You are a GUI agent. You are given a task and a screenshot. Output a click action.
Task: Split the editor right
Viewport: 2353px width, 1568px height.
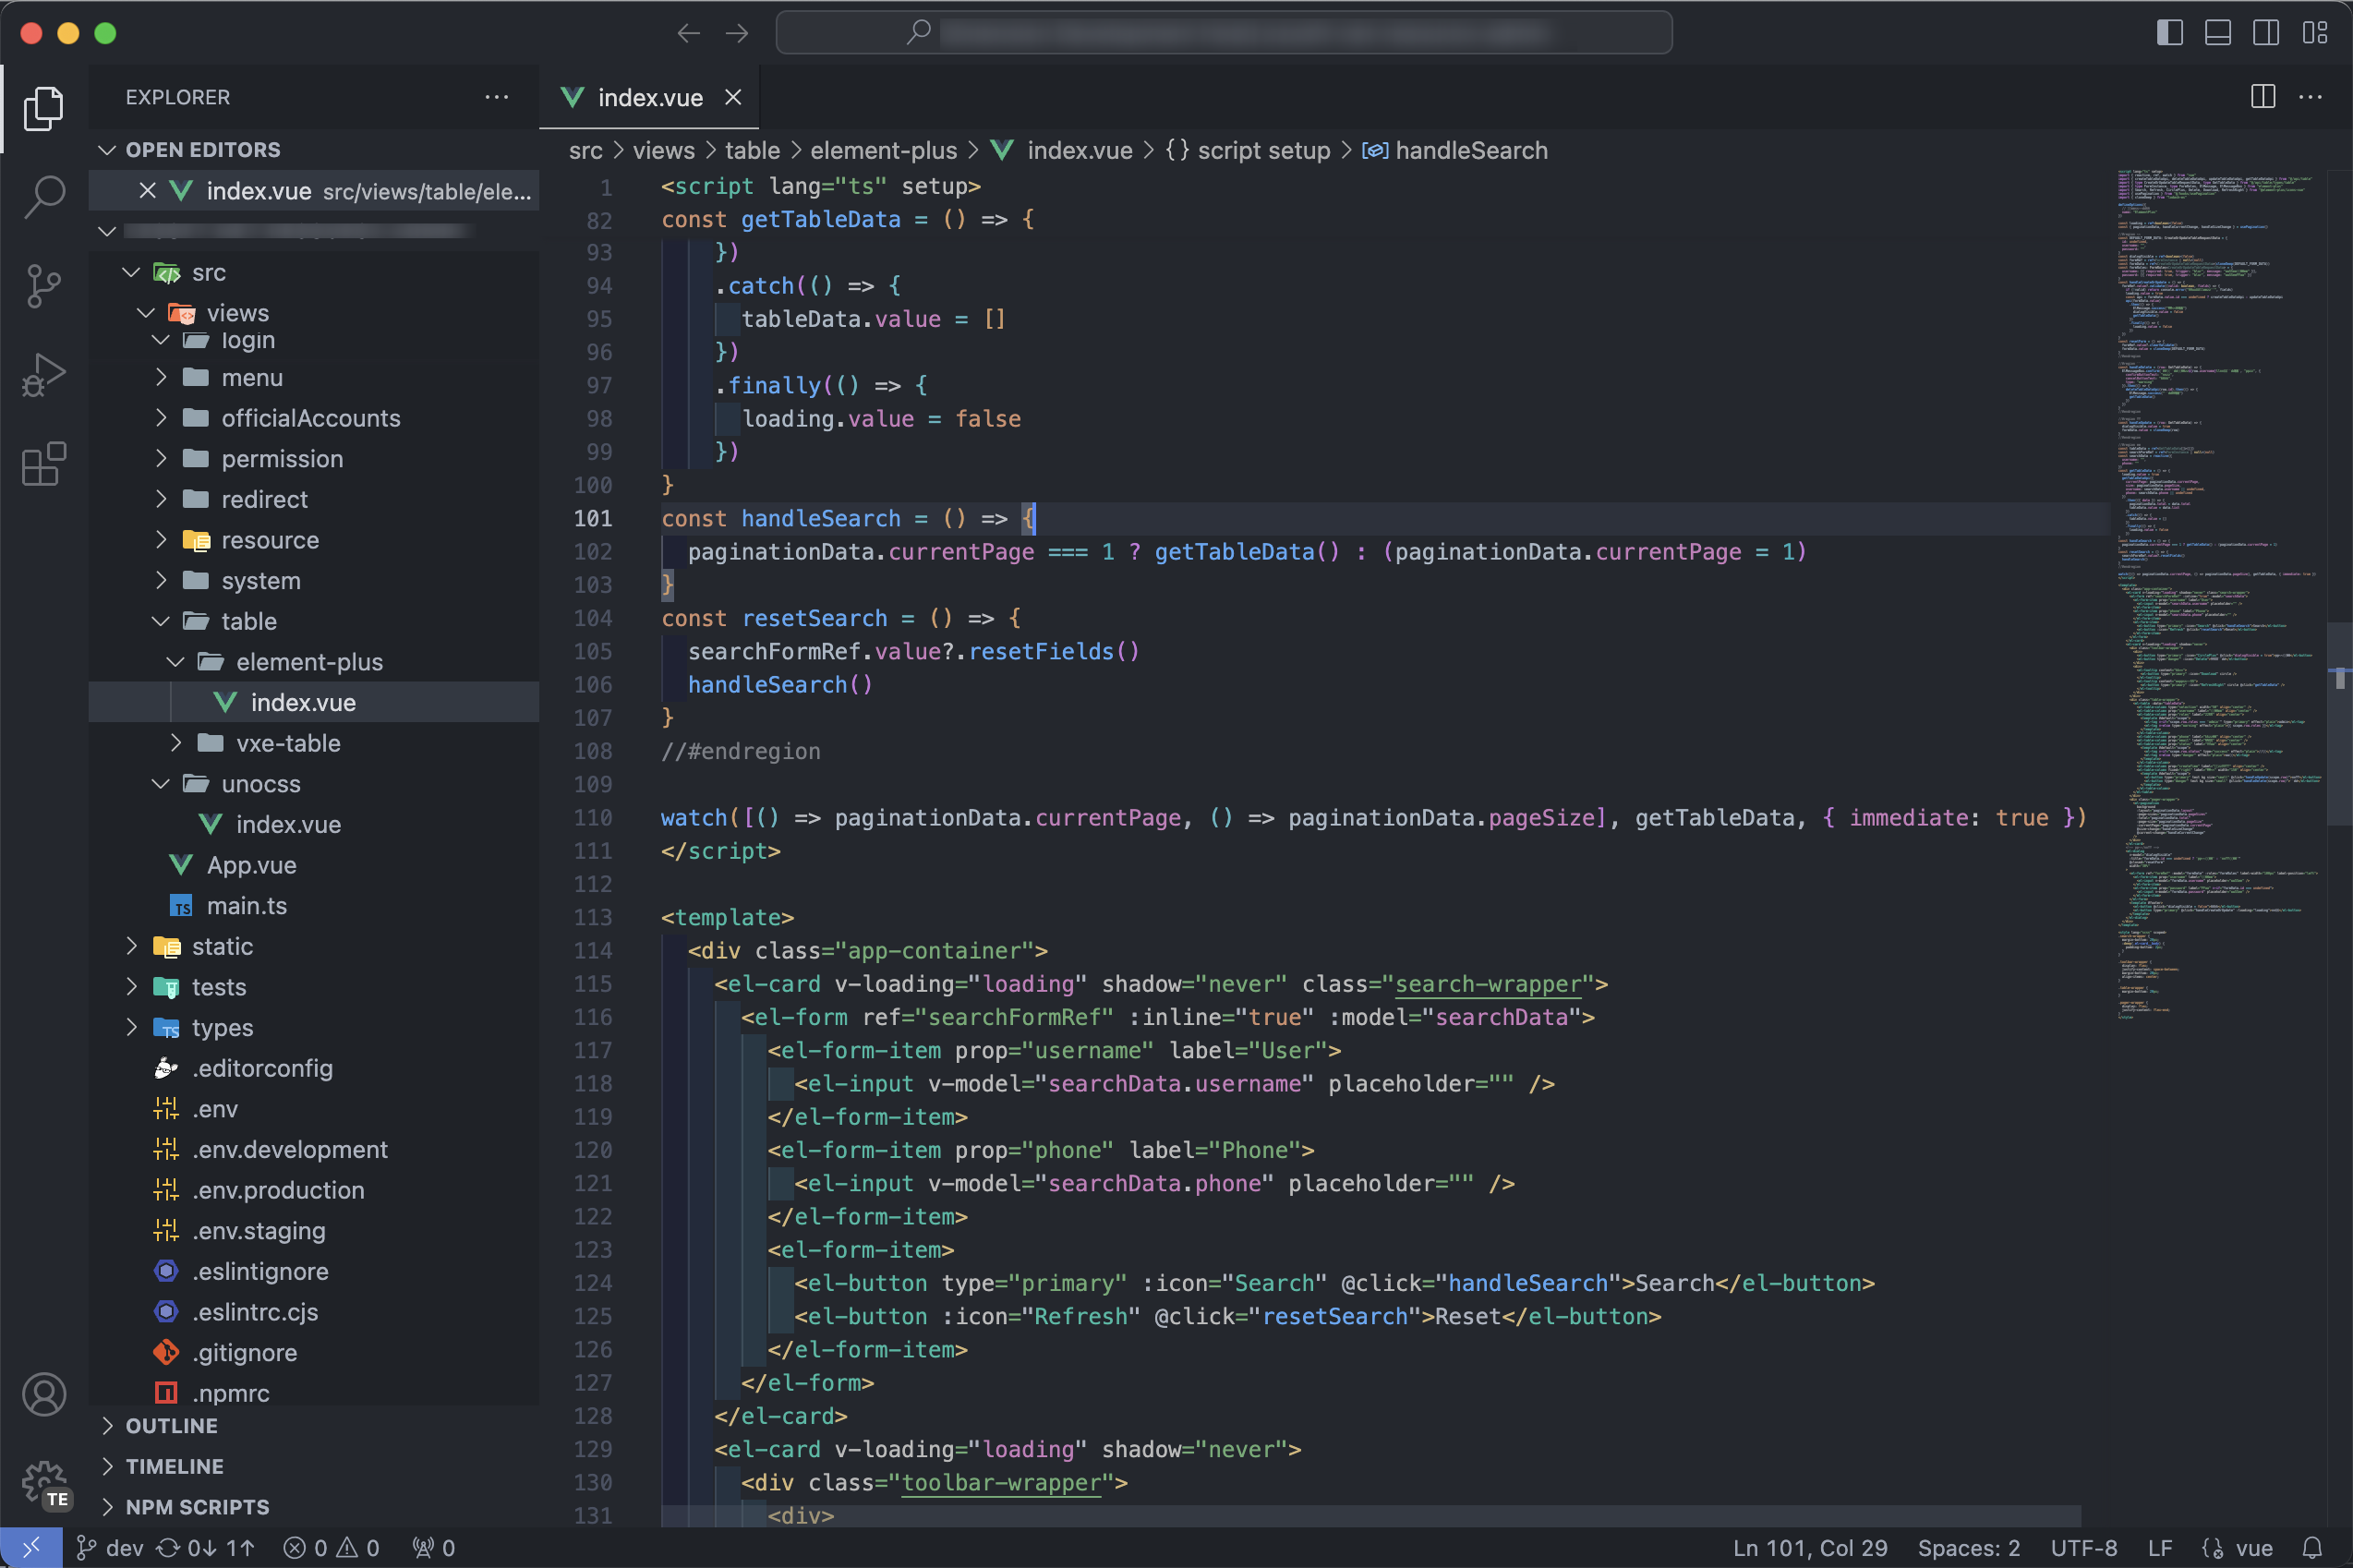[2263, 97]
